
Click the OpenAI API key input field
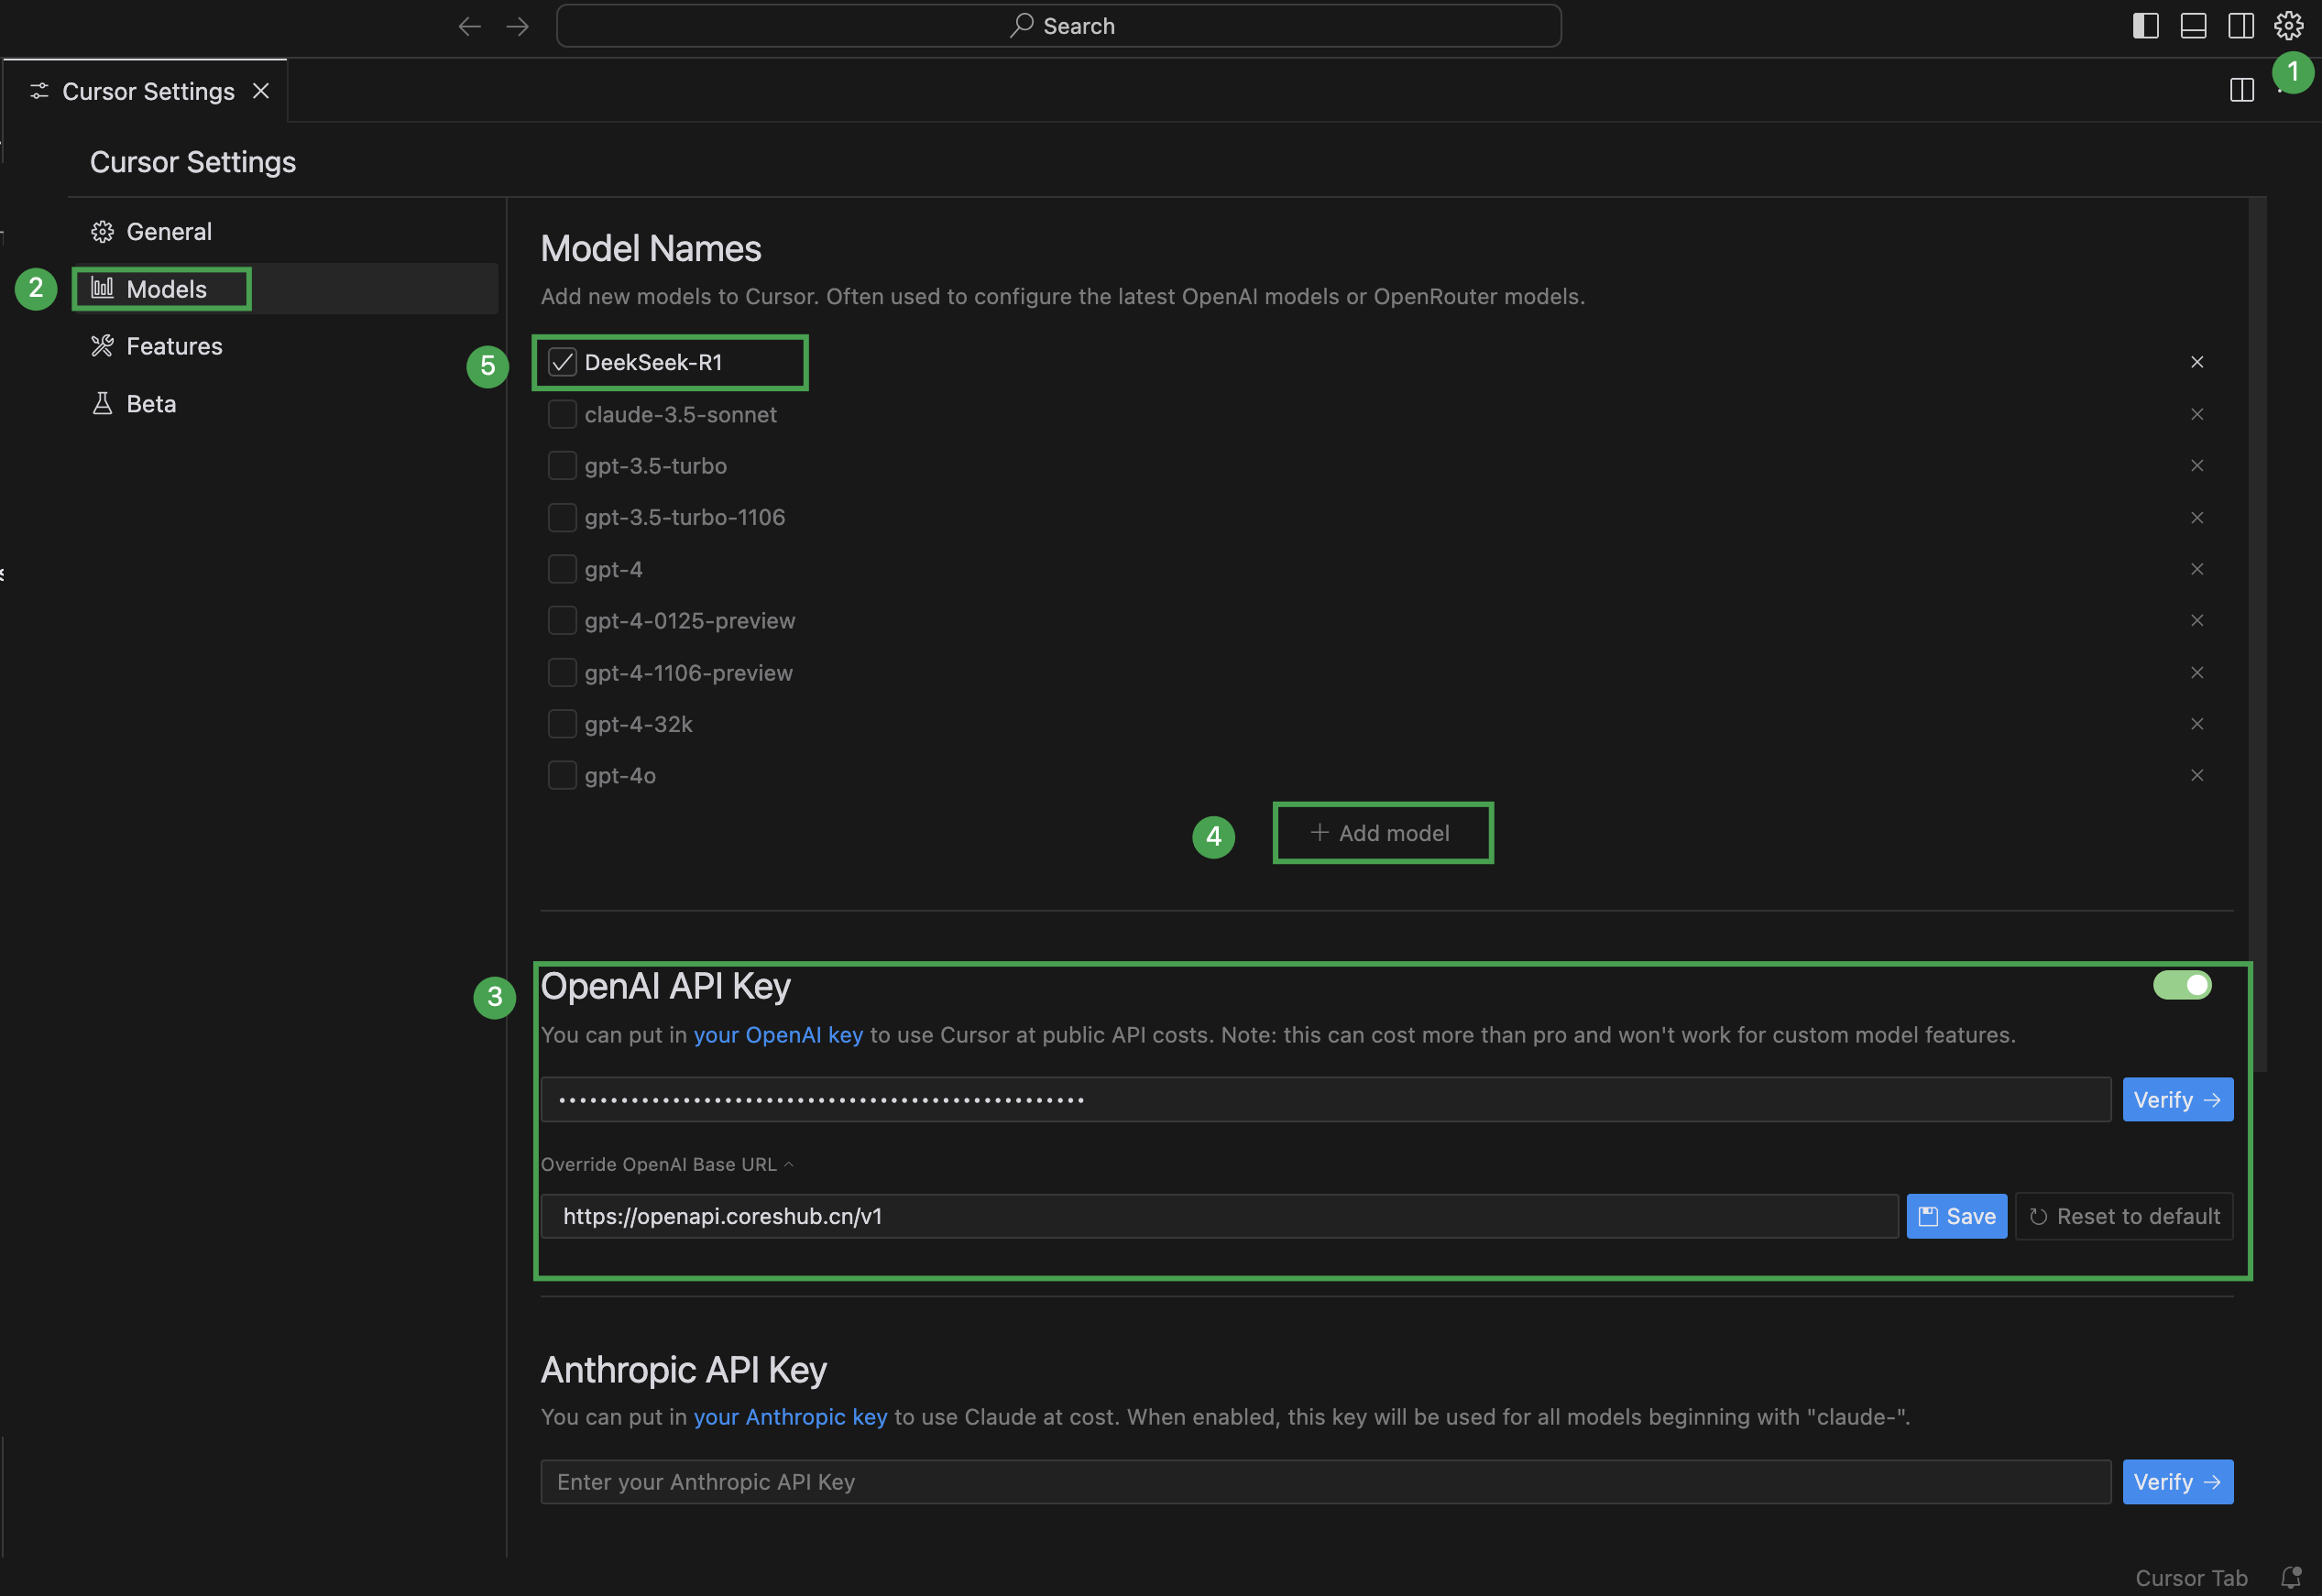tap(1325, 1100)
